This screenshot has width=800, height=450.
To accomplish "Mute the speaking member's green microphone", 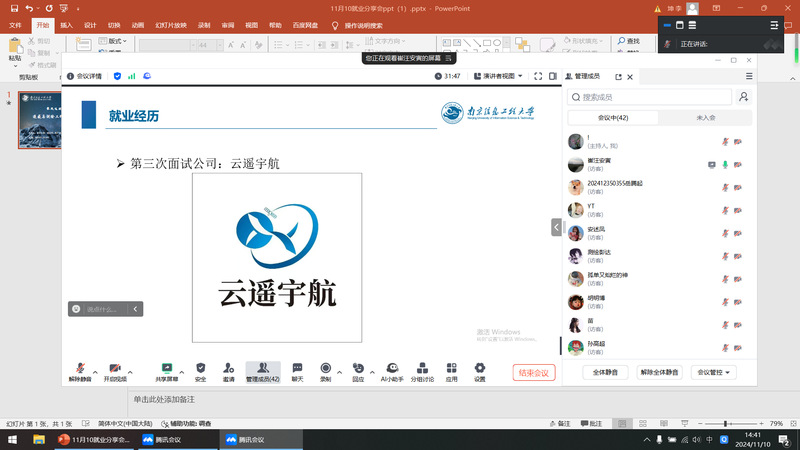I will (x=725, y=165).
